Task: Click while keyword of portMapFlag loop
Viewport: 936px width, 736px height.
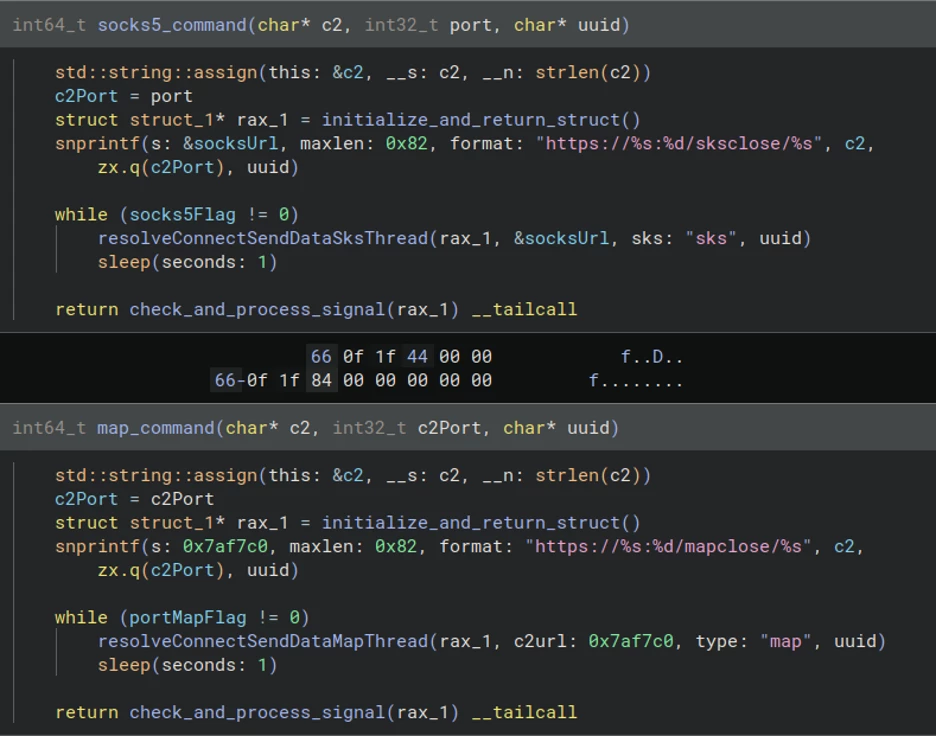Action: [81, 617]
